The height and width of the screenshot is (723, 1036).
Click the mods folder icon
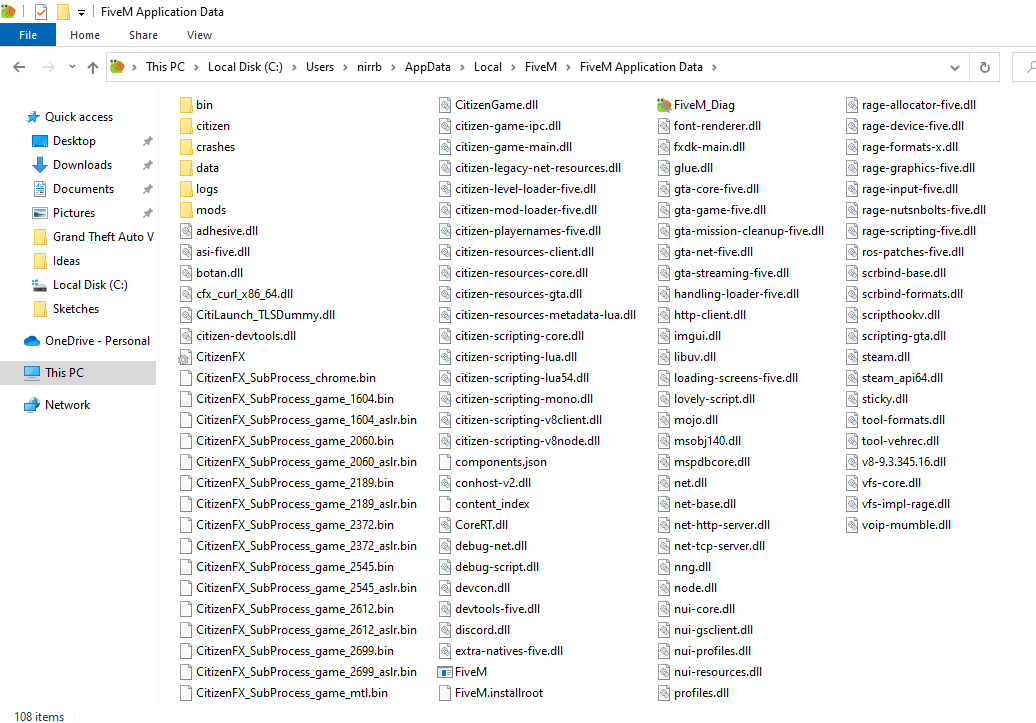[x=186, y=210]
